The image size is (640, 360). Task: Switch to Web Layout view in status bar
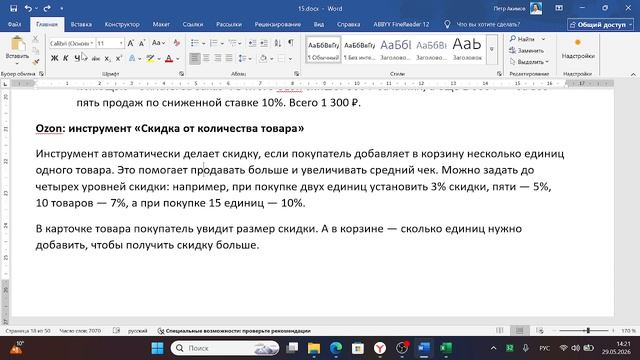pos(540,331)
